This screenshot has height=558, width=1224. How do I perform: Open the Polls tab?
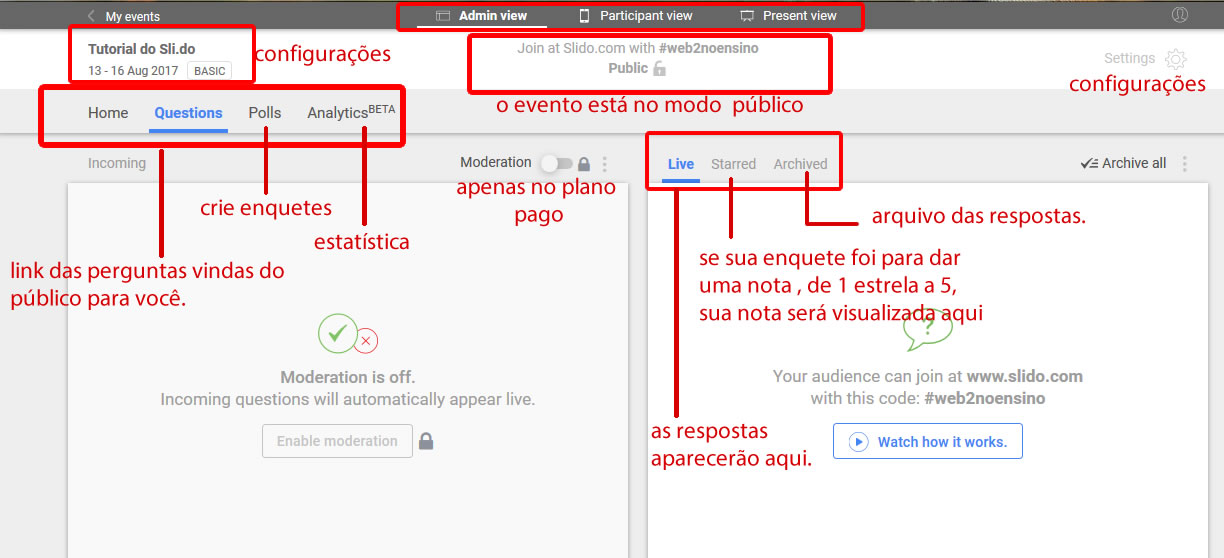(265, 113)
